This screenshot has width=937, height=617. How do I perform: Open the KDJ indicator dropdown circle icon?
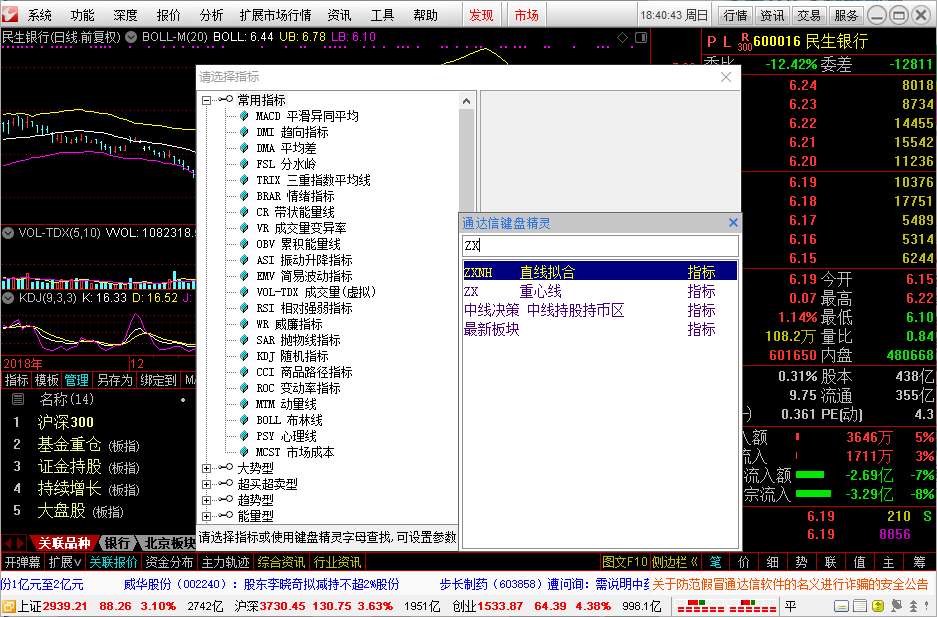pos(8,297)
